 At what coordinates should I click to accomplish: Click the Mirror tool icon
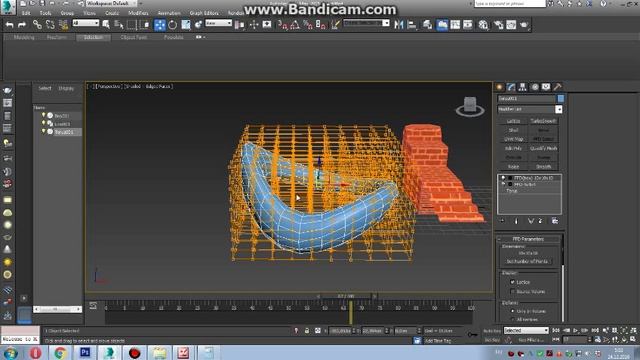coord(399,25)
